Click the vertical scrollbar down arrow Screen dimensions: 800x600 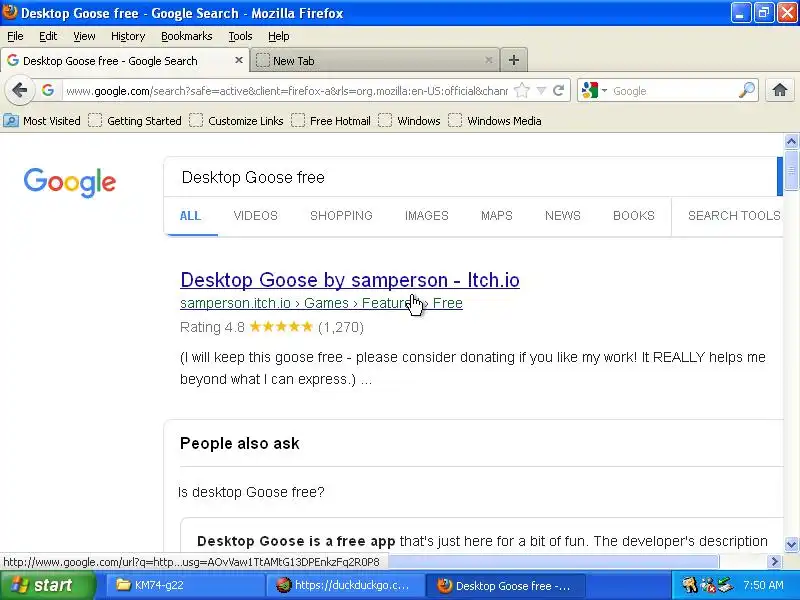pyautogui.click(x=791, y=544)
